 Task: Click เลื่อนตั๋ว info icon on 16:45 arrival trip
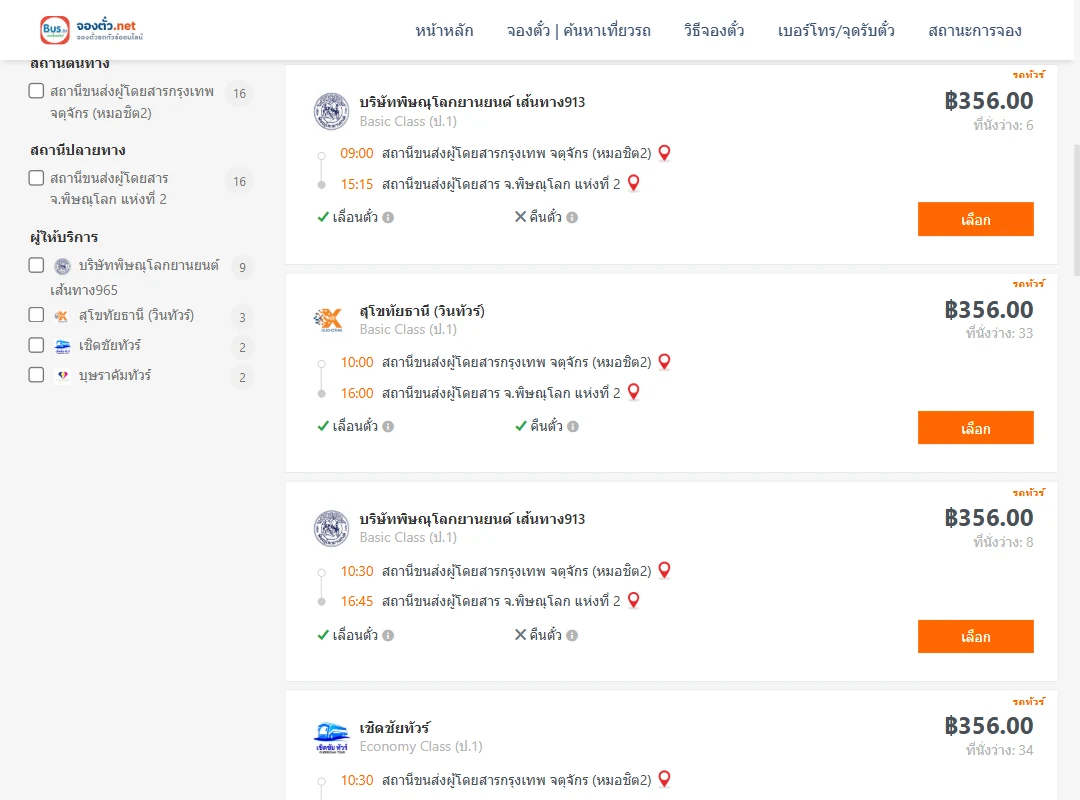(x=388, y=635)
